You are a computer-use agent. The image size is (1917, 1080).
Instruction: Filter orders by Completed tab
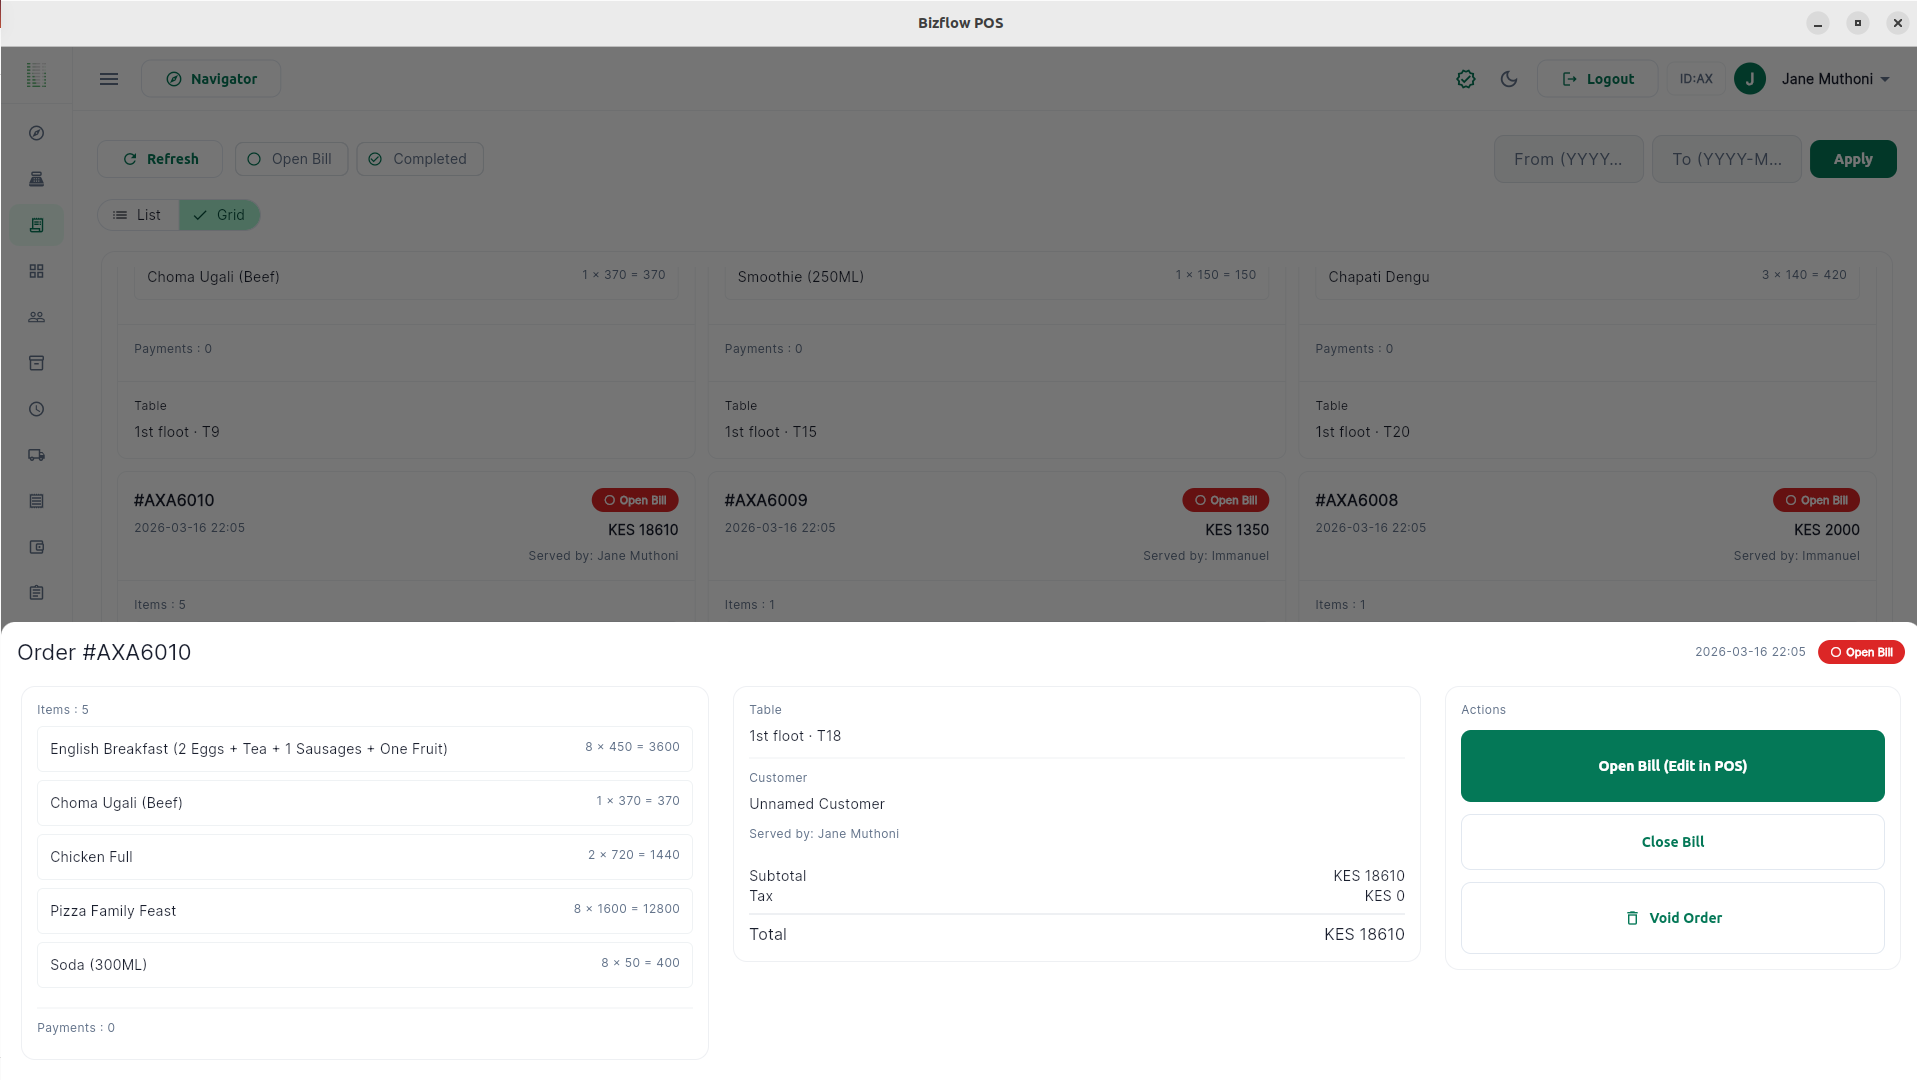419,159
